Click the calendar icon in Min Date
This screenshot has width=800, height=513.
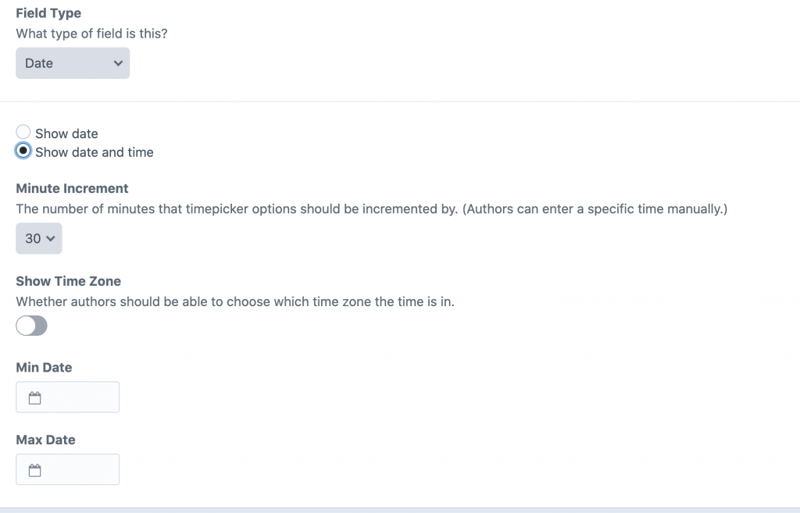tap(35, 398)
